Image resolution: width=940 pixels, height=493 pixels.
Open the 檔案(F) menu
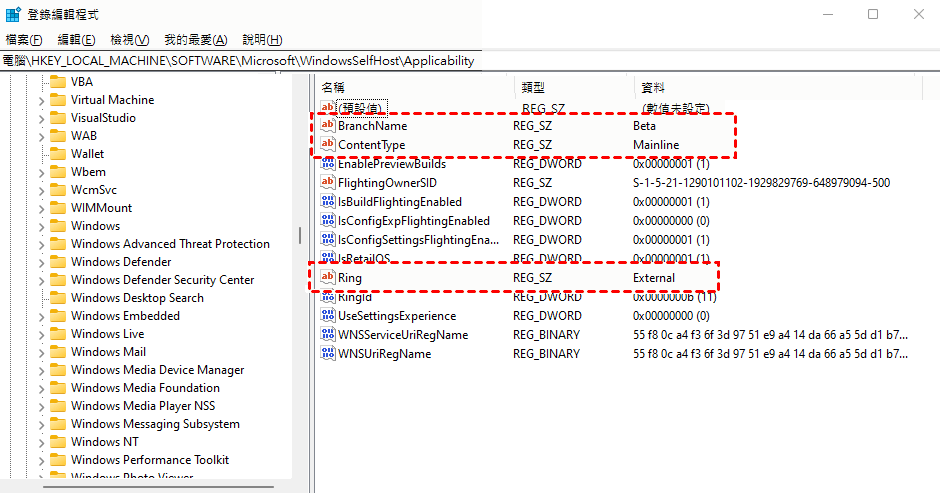pyautogui.click(x=24, y=40)
